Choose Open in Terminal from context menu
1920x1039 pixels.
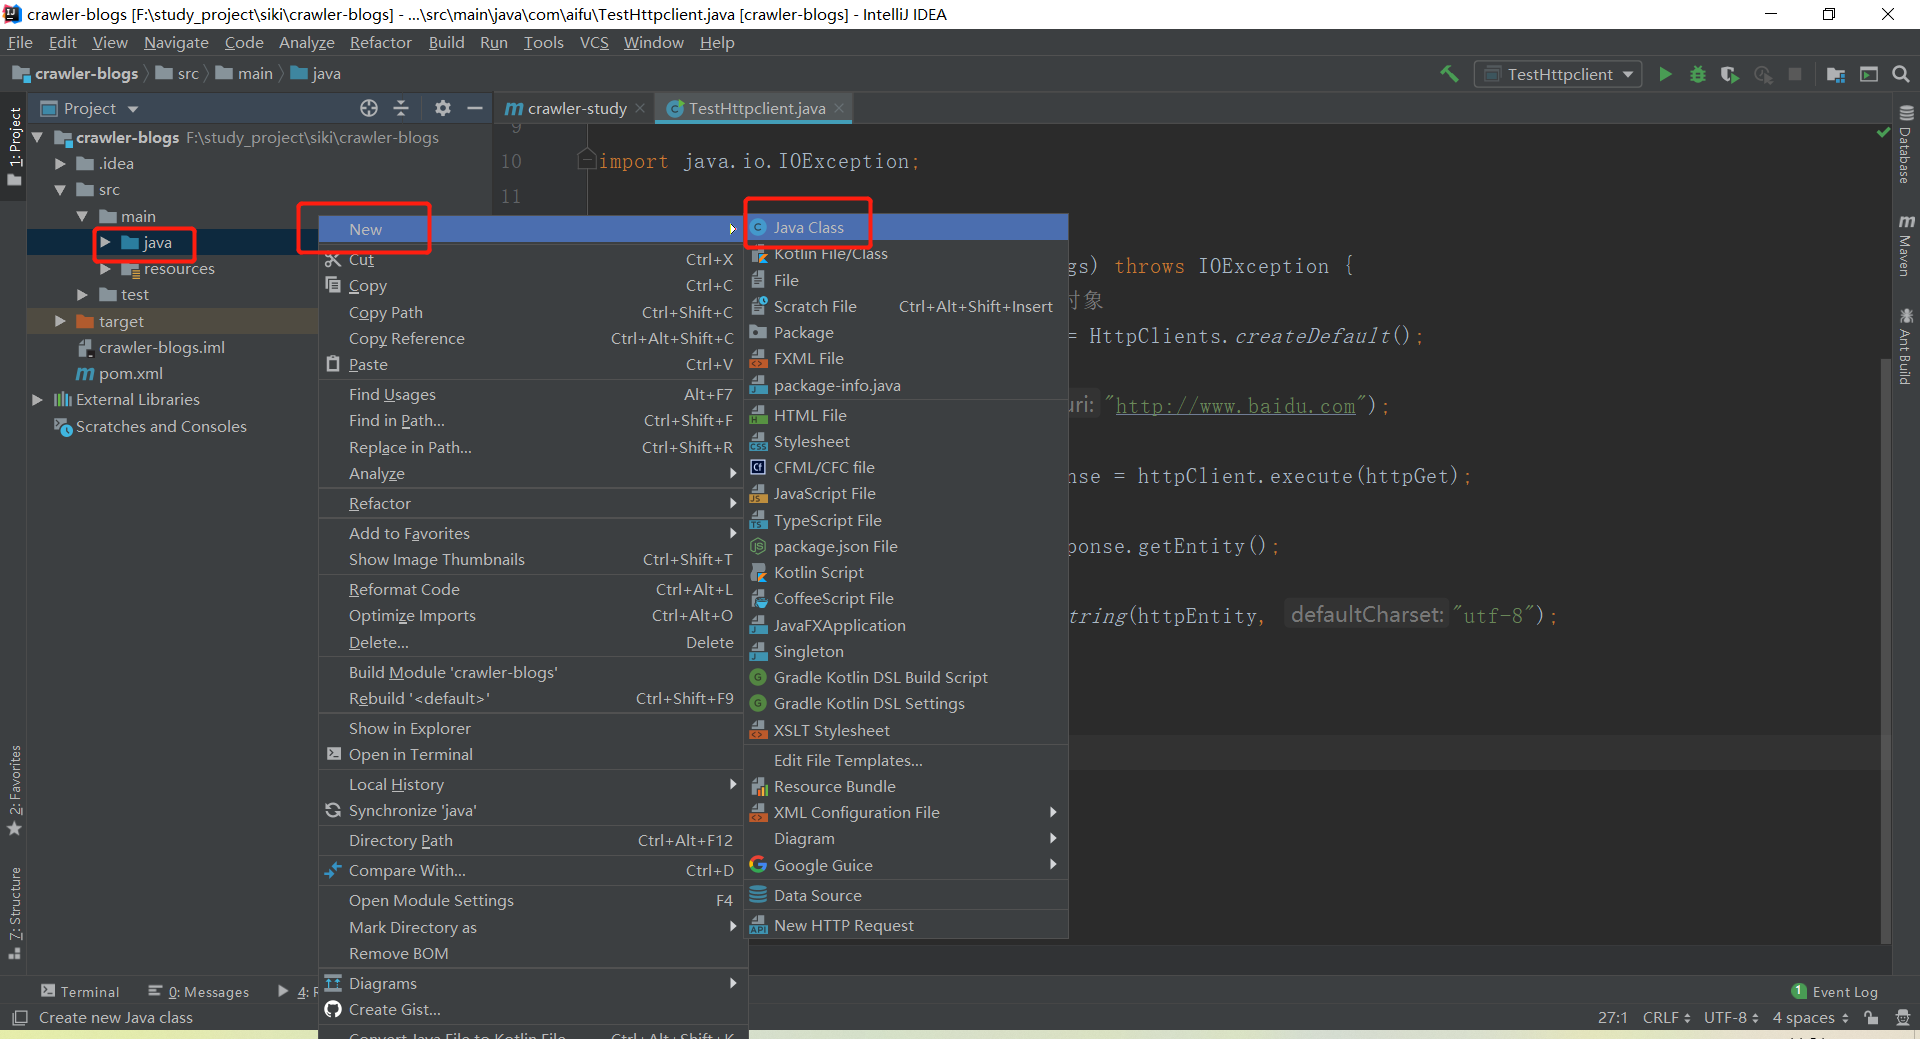410,755
